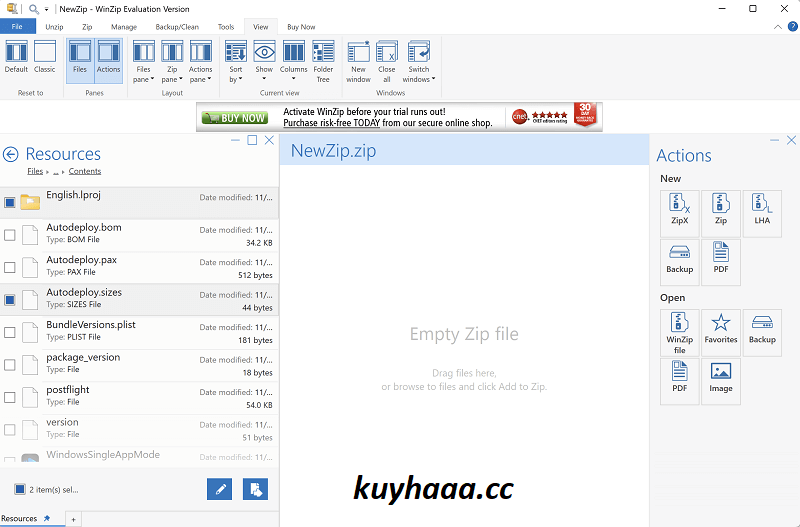
Task: Check the Autodeploy.bom checkbox
Action: (10, 235)
